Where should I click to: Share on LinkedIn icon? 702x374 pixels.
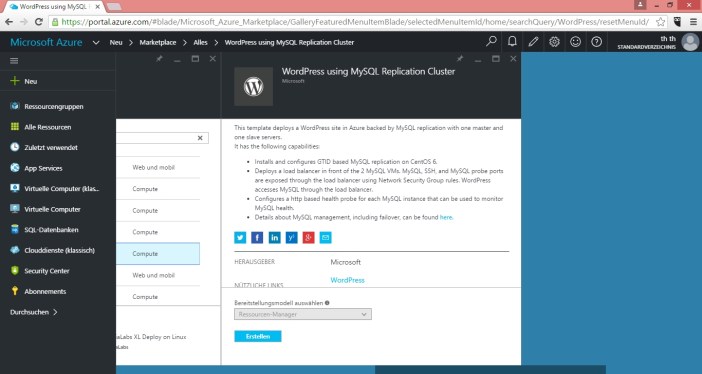coord(274,237)
